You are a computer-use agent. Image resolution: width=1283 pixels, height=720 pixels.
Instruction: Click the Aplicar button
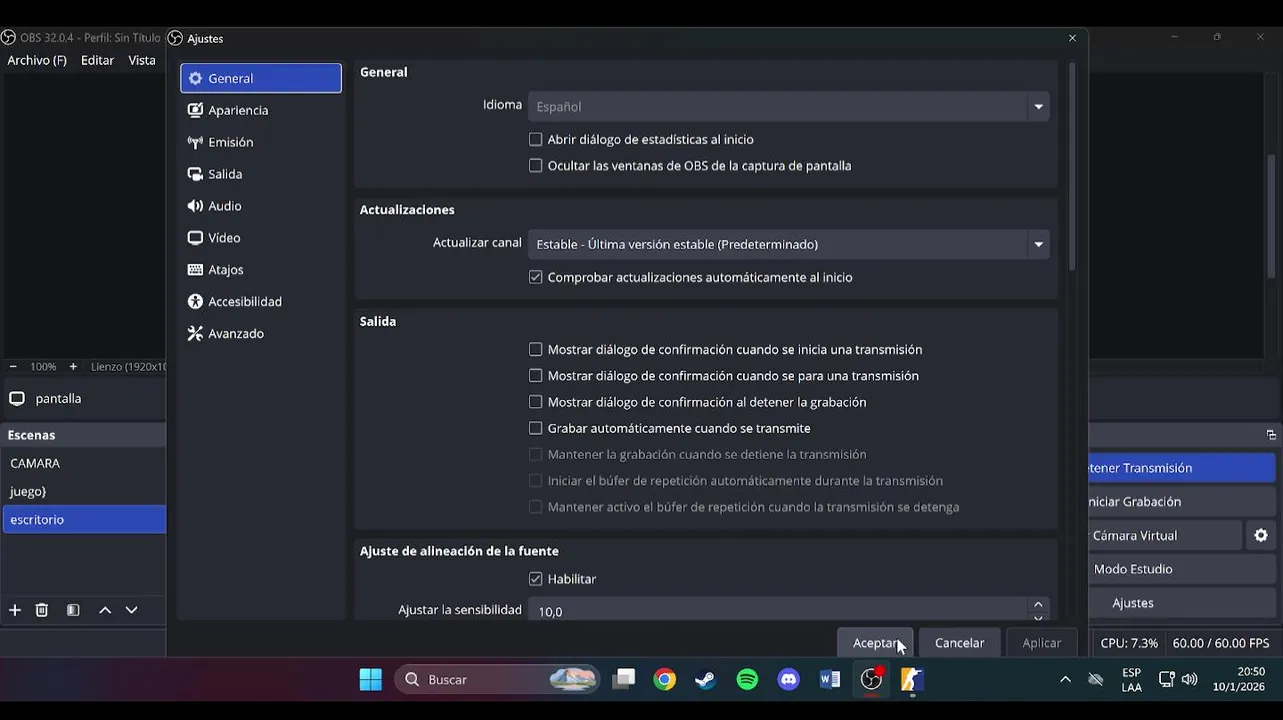[1041, 643]
